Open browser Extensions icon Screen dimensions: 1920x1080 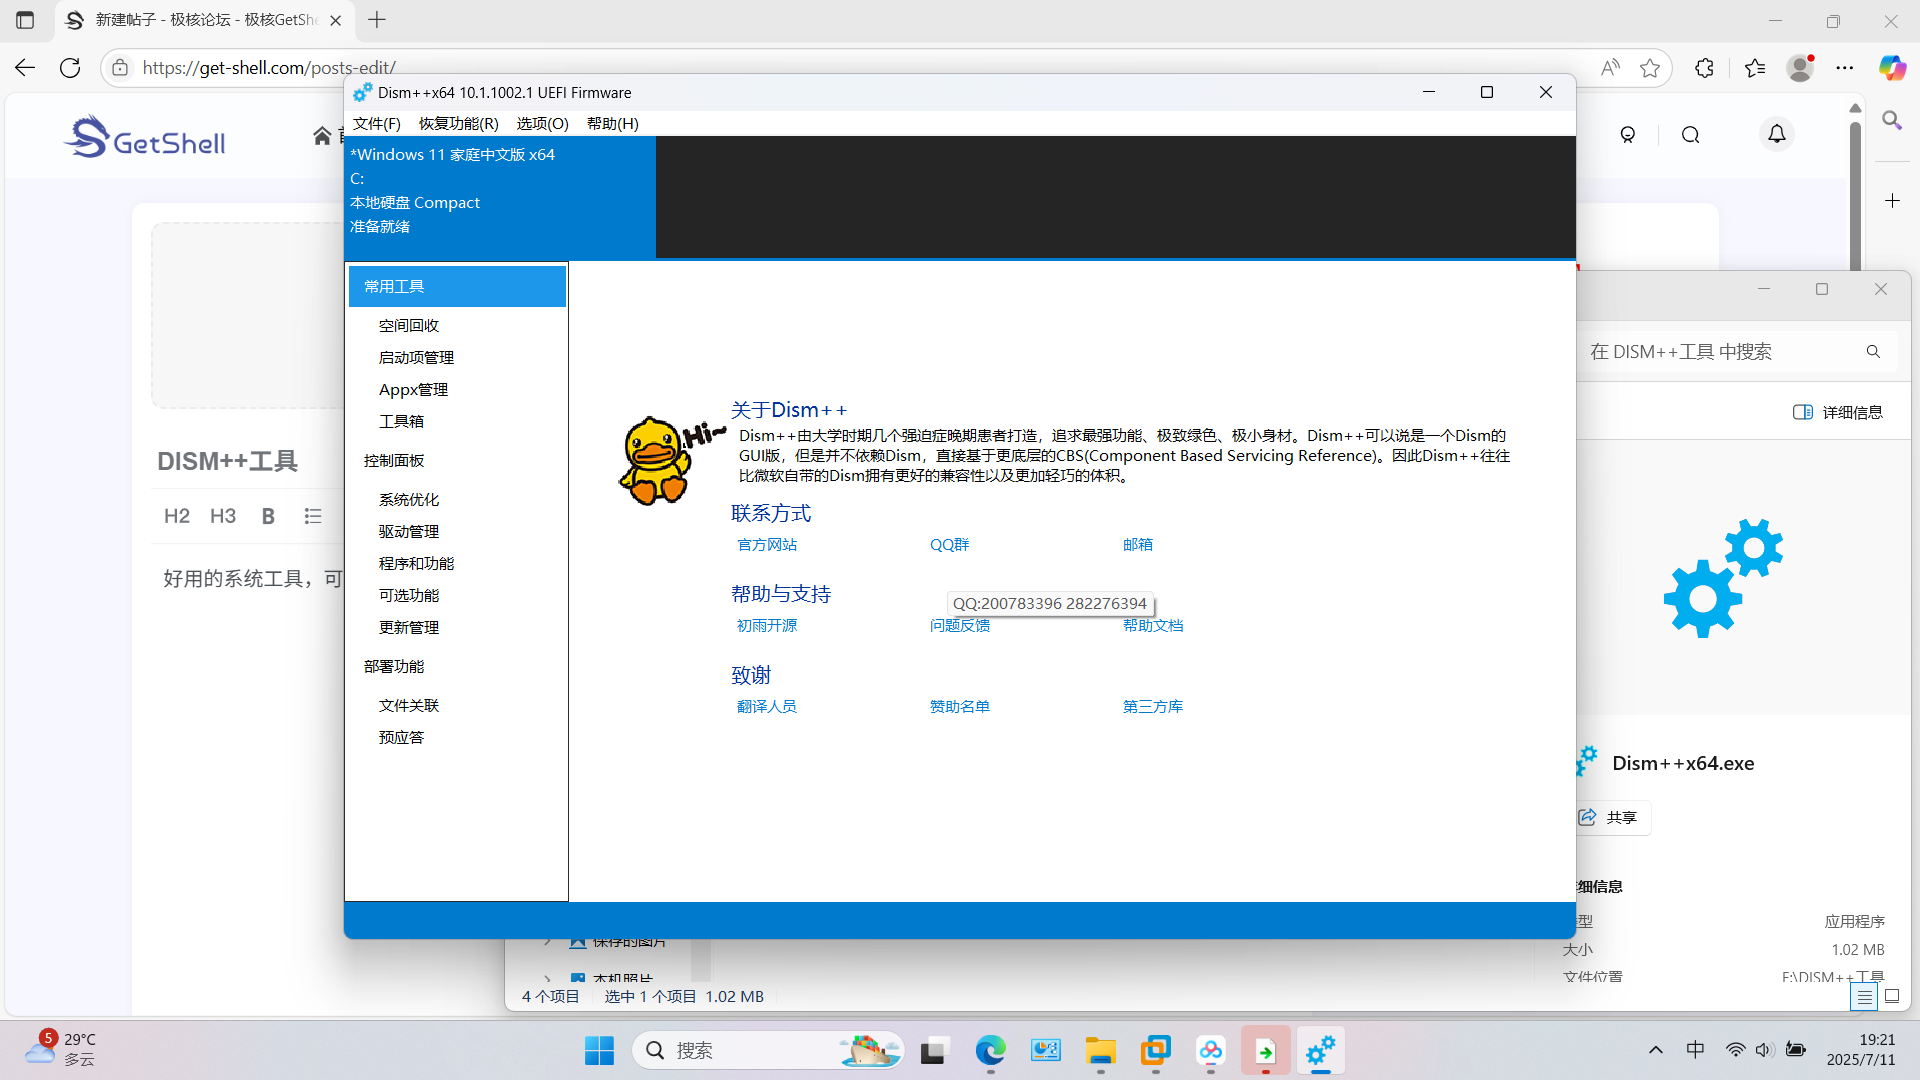tap(1705, 67)
